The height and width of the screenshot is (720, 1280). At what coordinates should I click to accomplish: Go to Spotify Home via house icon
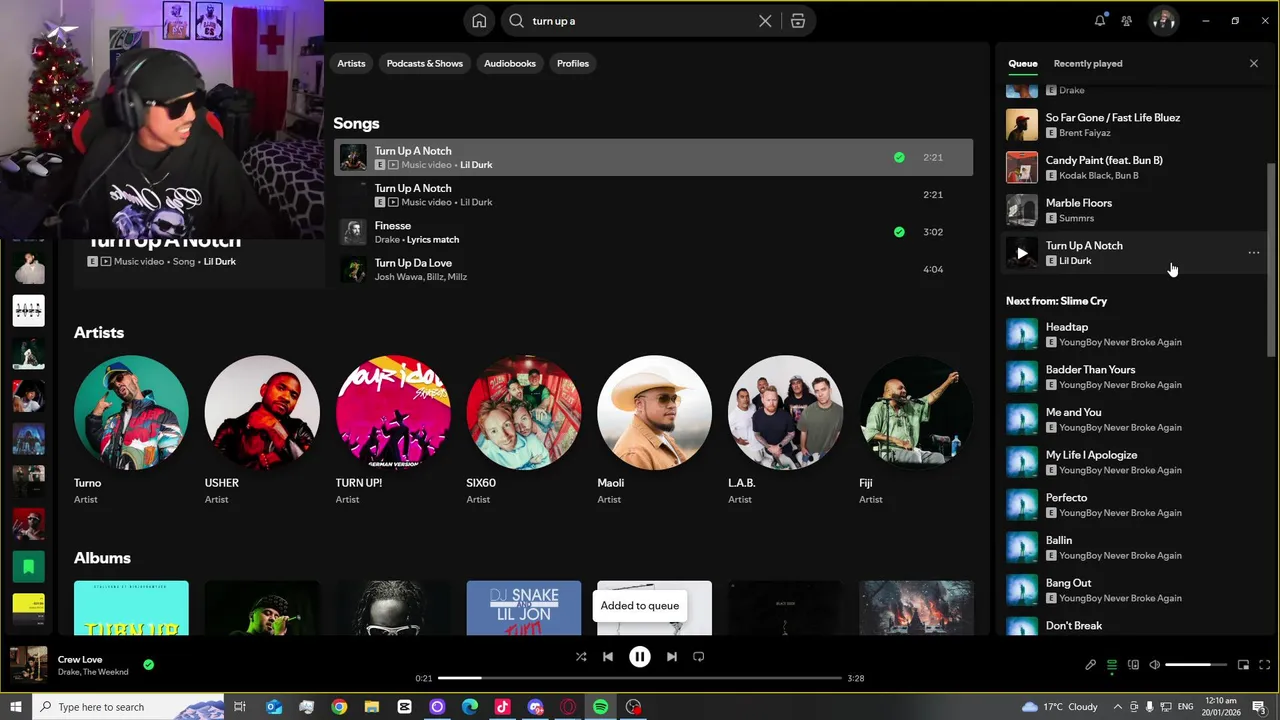point(479,21)
